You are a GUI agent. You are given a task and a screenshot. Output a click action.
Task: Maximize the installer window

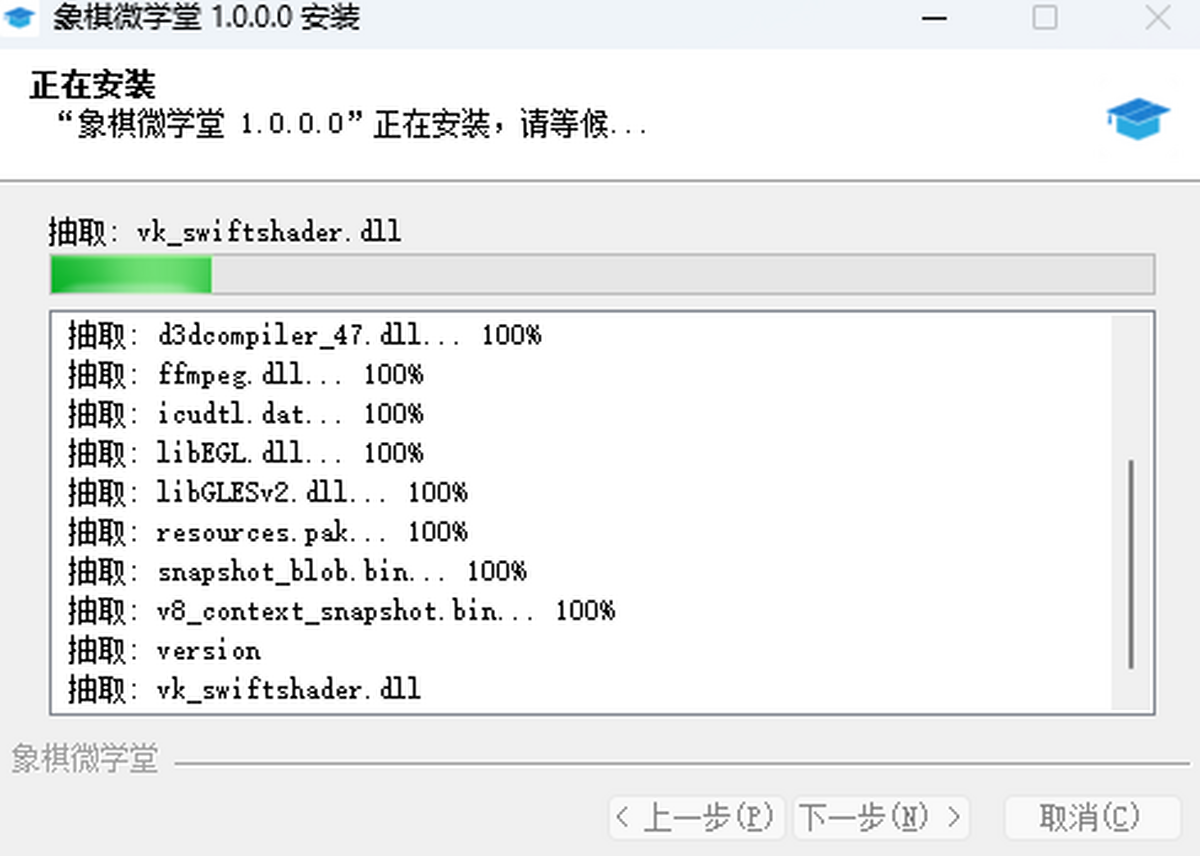(x=1045, y=18)
